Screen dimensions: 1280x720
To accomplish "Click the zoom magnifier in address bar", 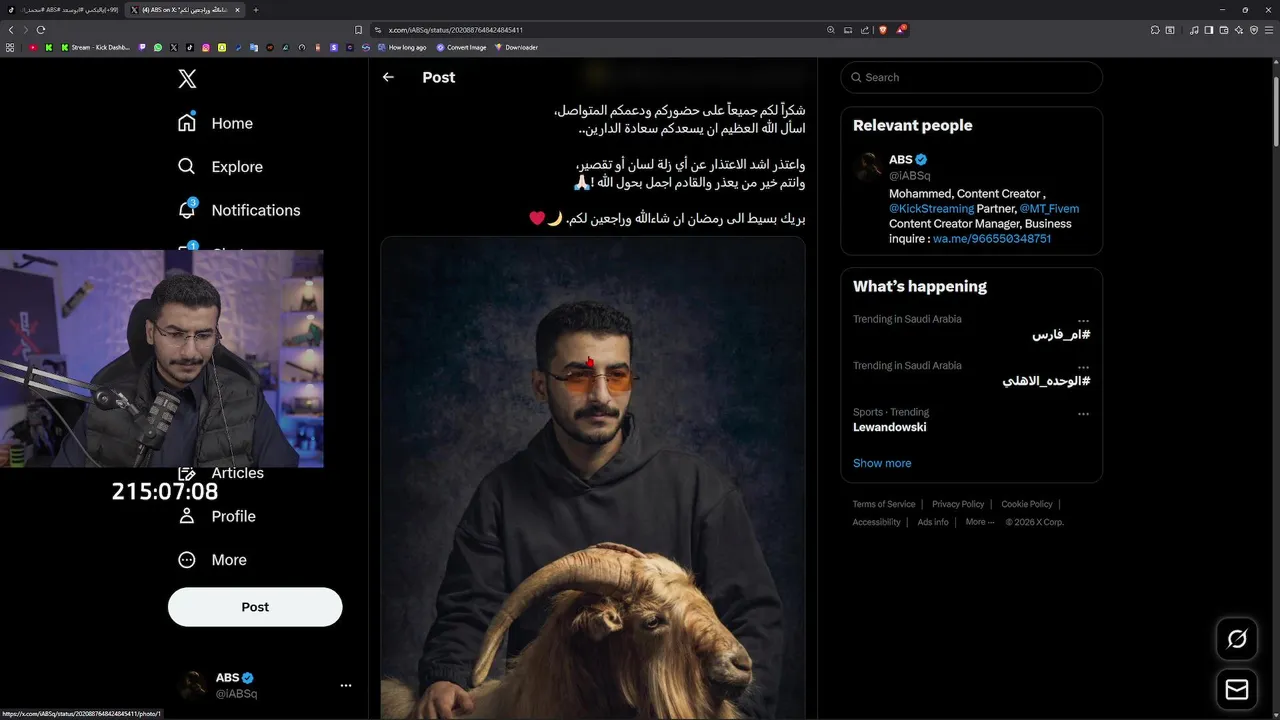I will pyautogui.click(x=831, y=30).
